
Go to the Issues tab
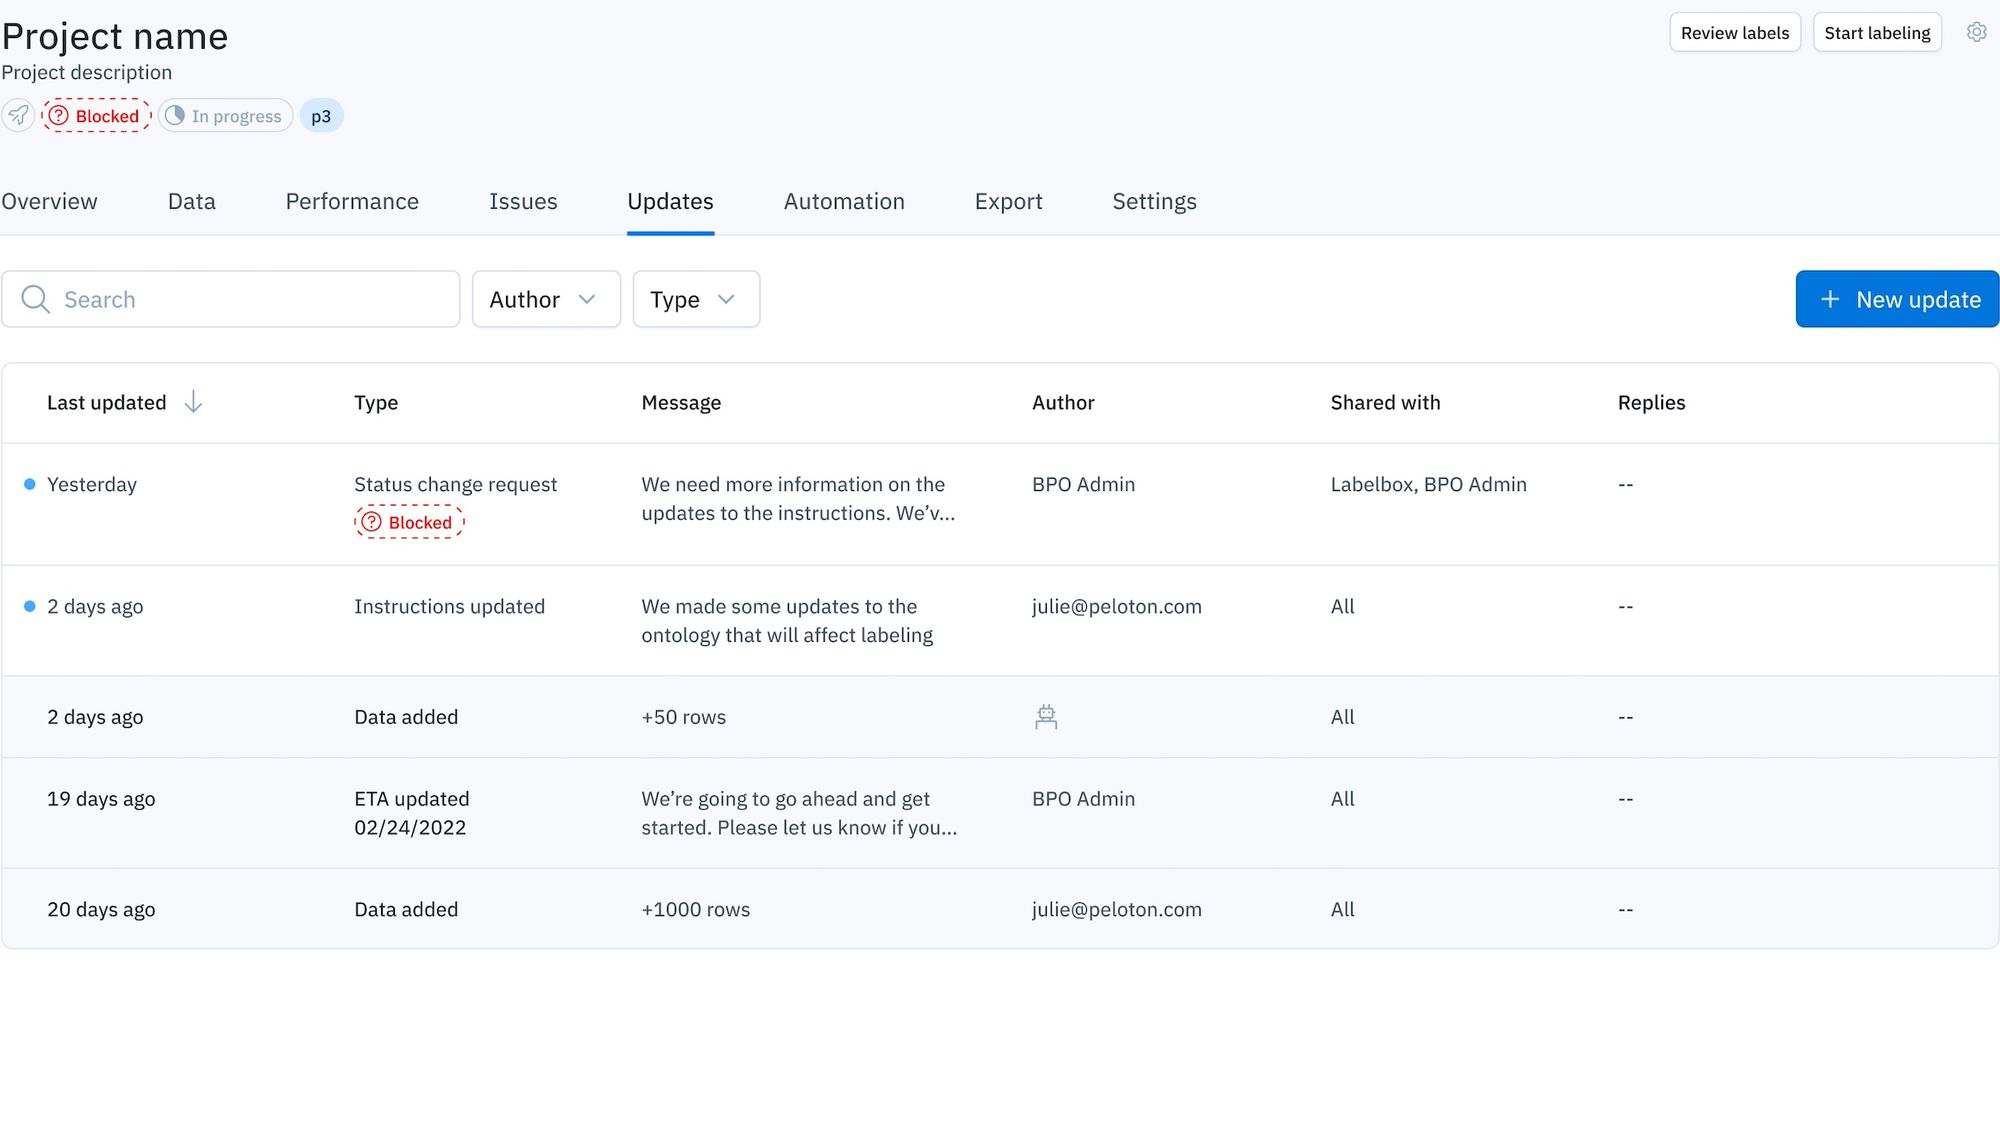(x=523, y=202)
